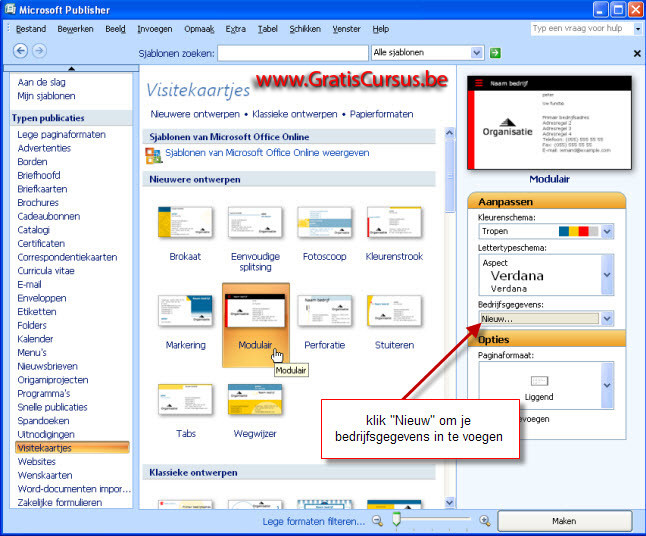Open the Paginaformaat dropdown arrow
646x536 pixels.
607,385
